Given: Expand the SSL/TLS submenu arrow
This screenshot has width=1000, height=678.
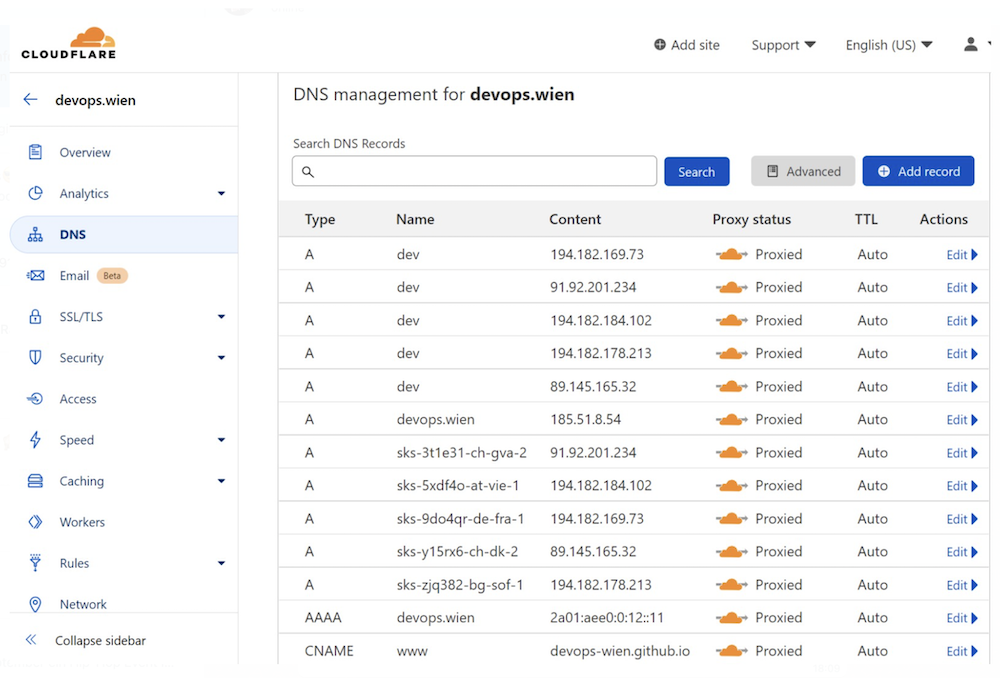Looking at the screenshot, I should click(x=221, y=316).
